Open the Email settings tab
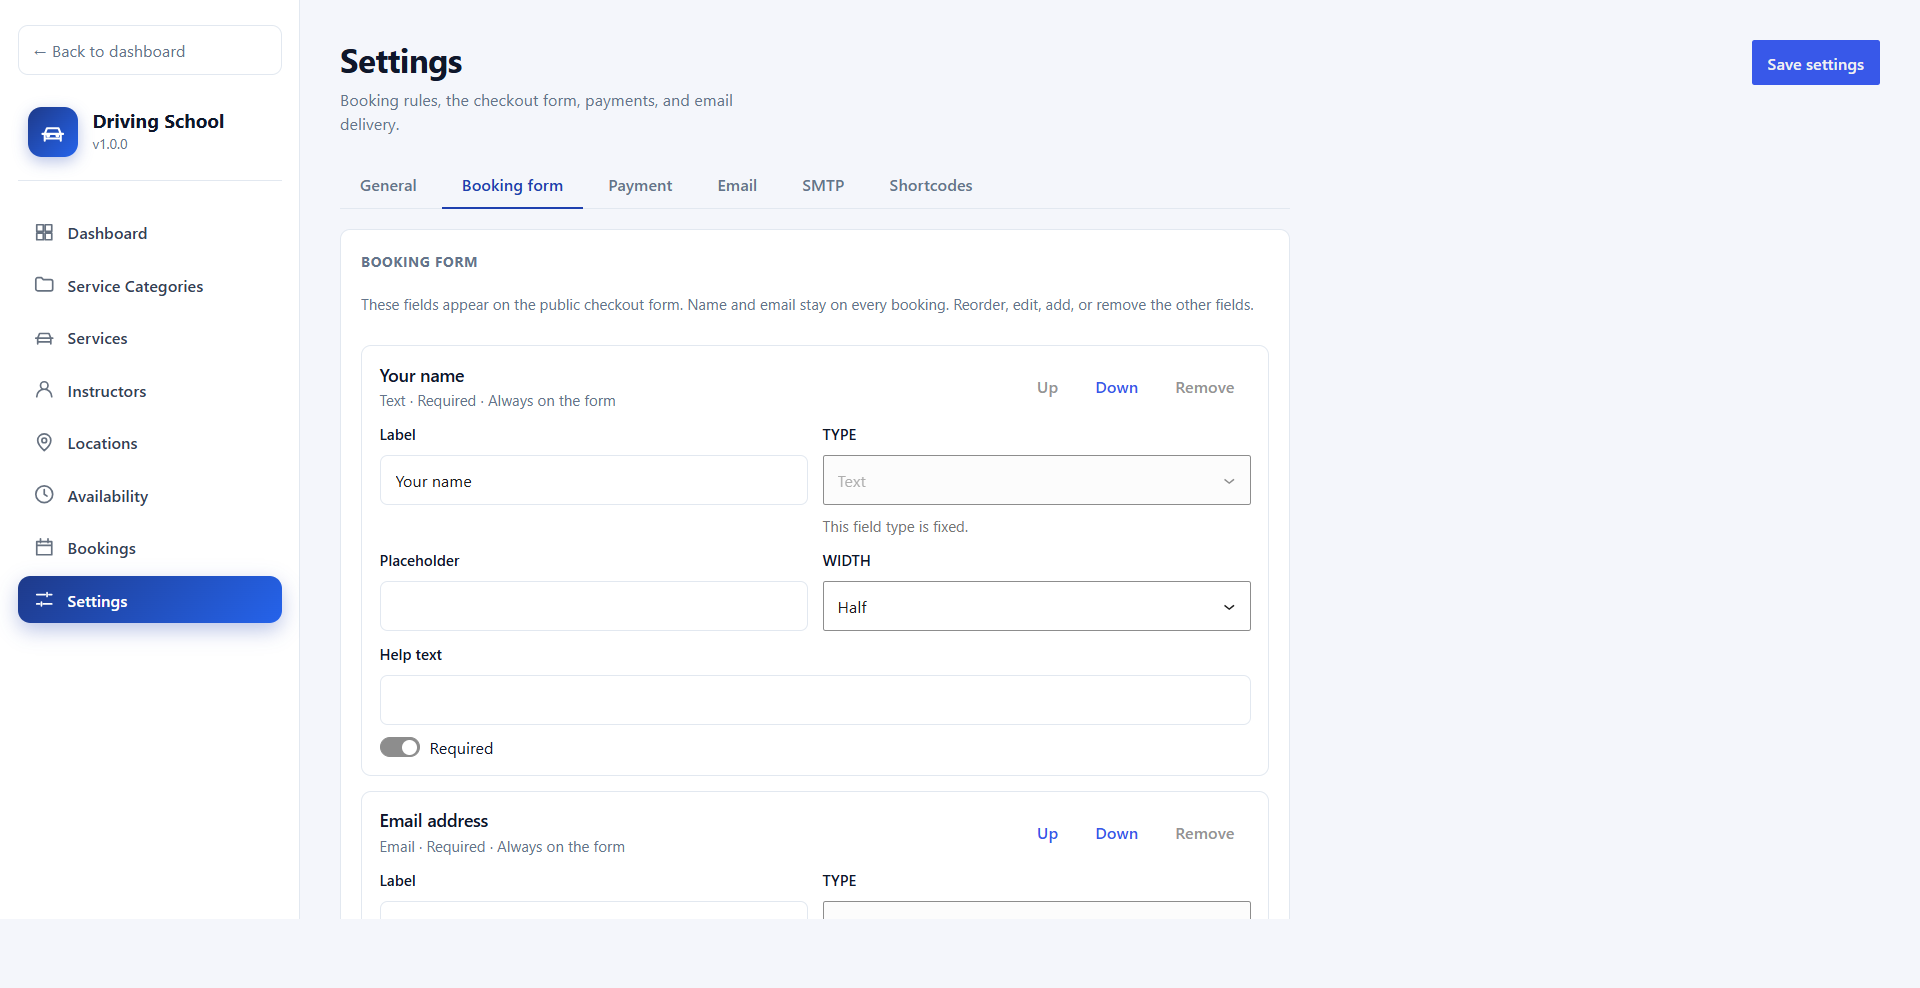Image resolution: width=1920 pixels, height=988 pixels. pos(737,186)
